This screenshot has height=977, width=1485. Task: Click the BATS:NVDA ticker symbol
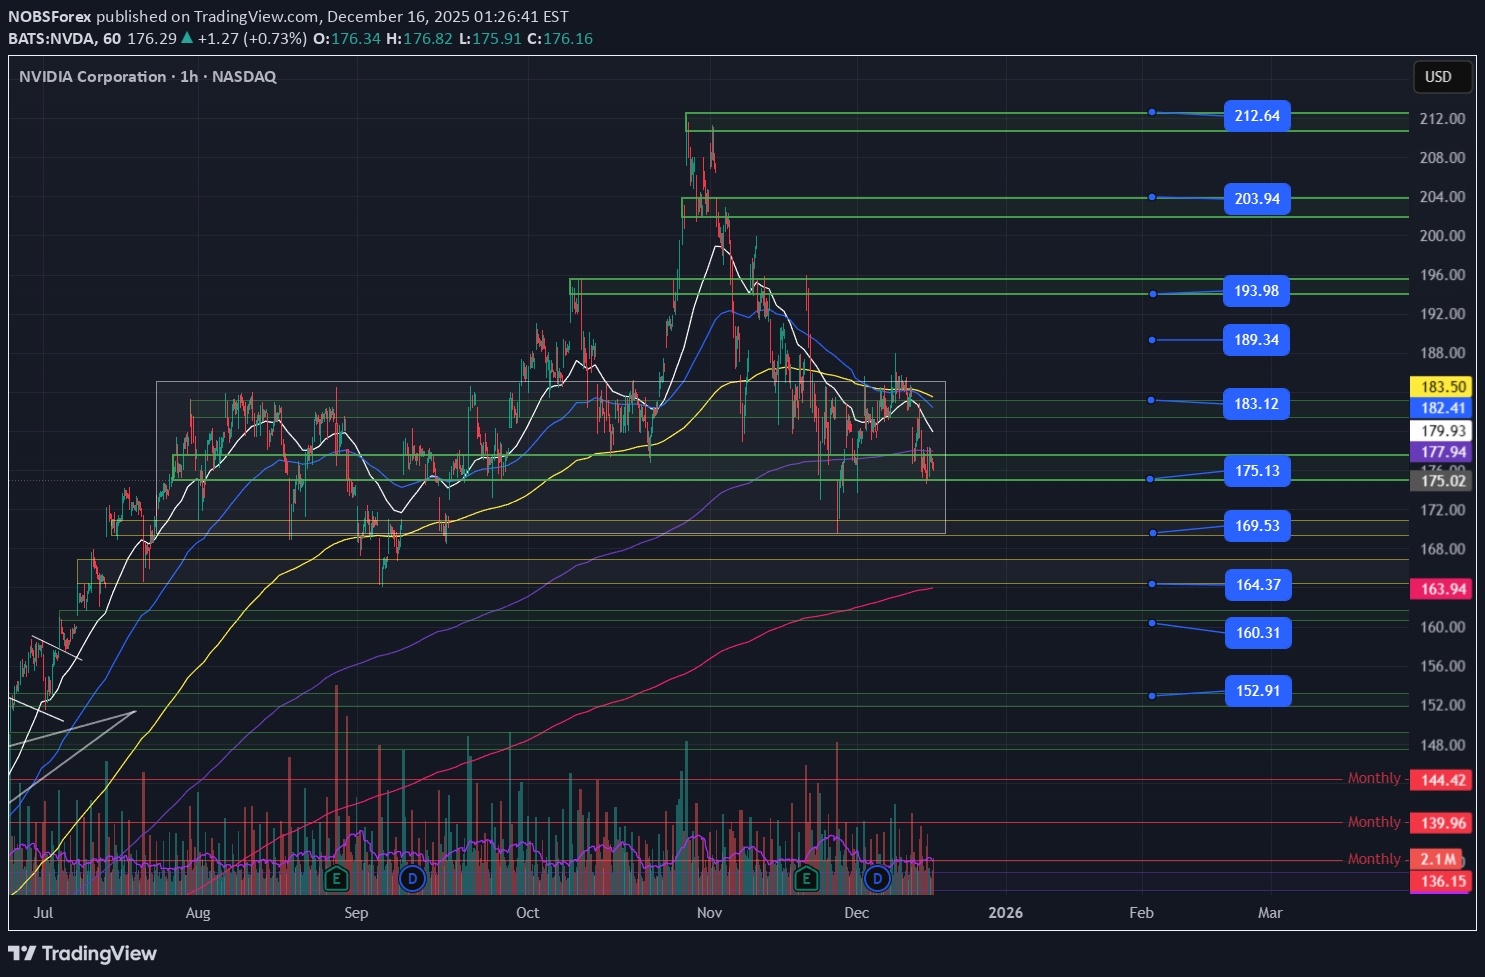51,38
